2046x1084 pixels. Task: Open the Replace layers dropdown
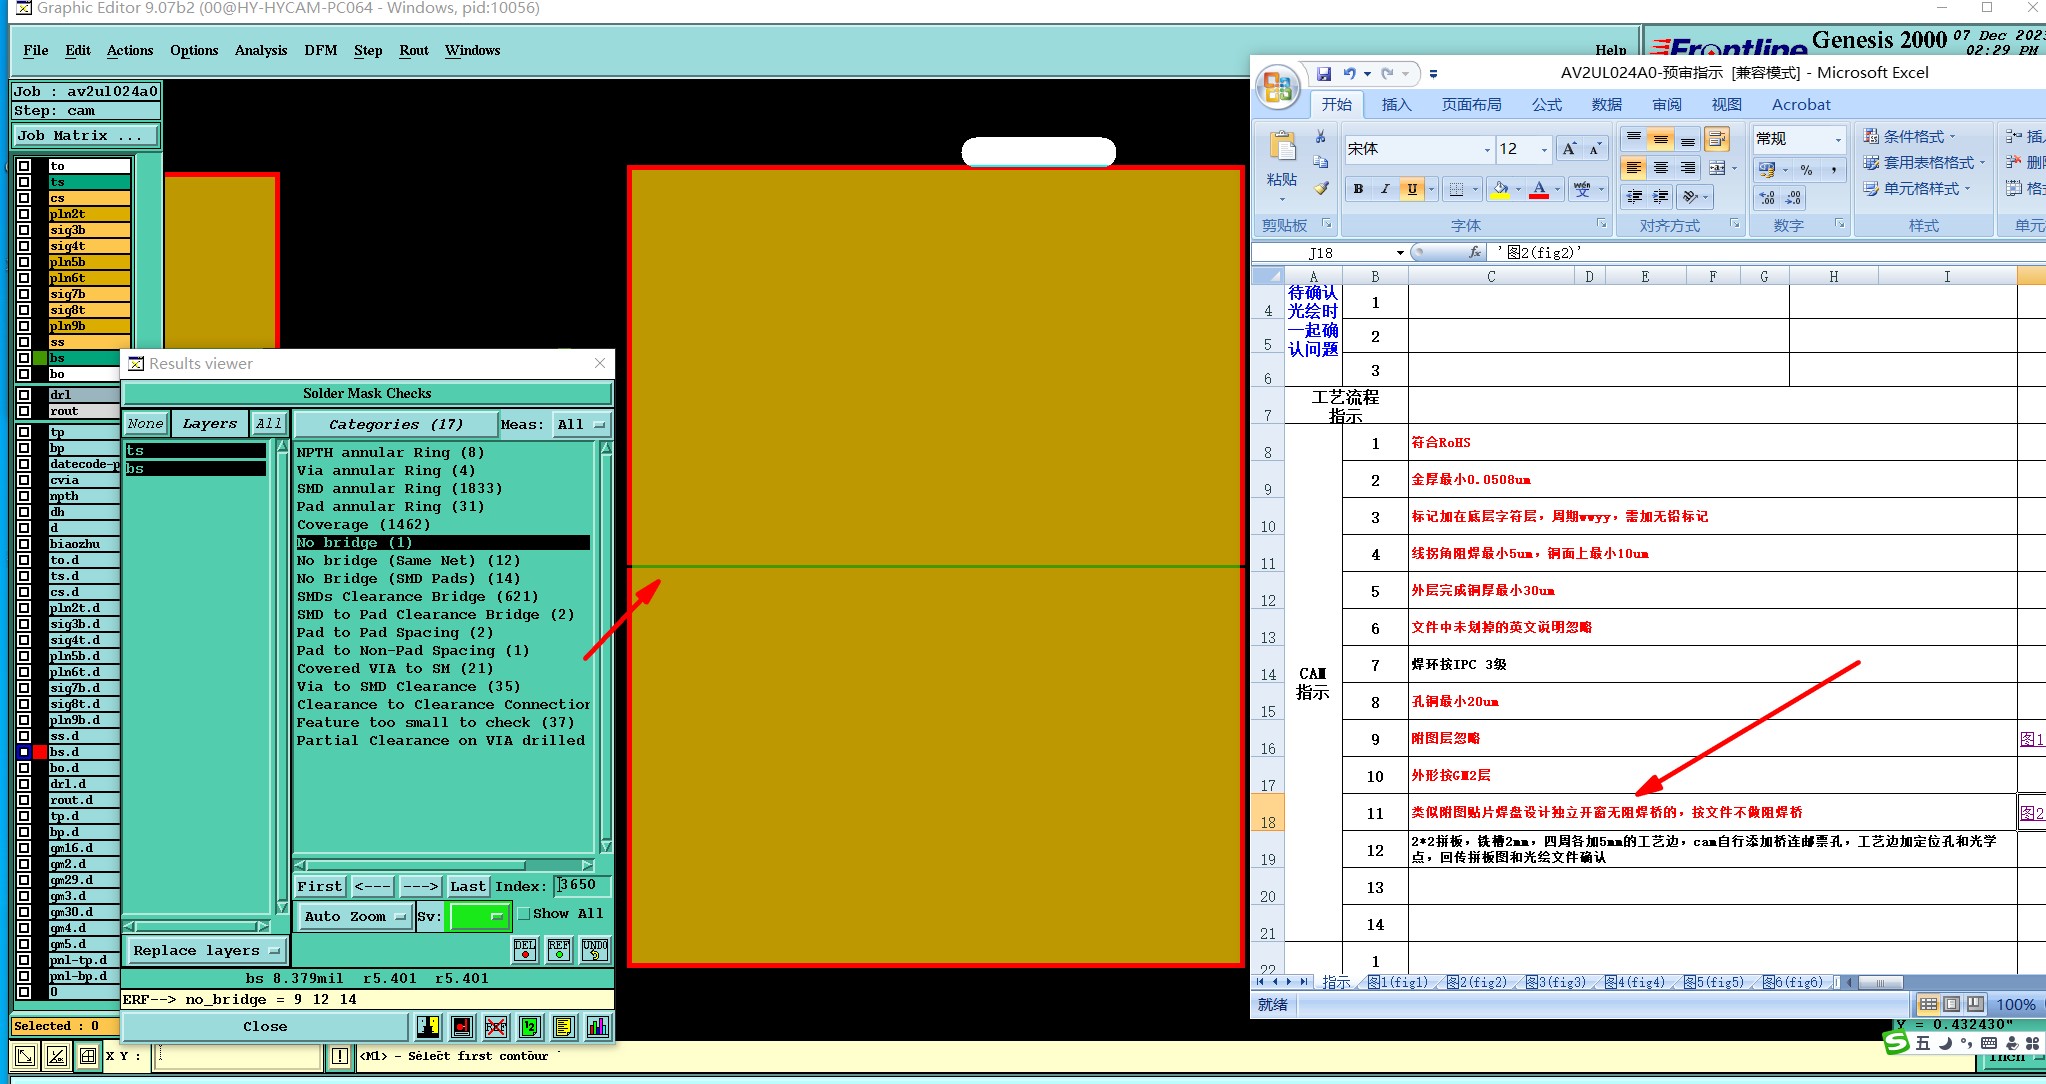click(x=206, y=950)
